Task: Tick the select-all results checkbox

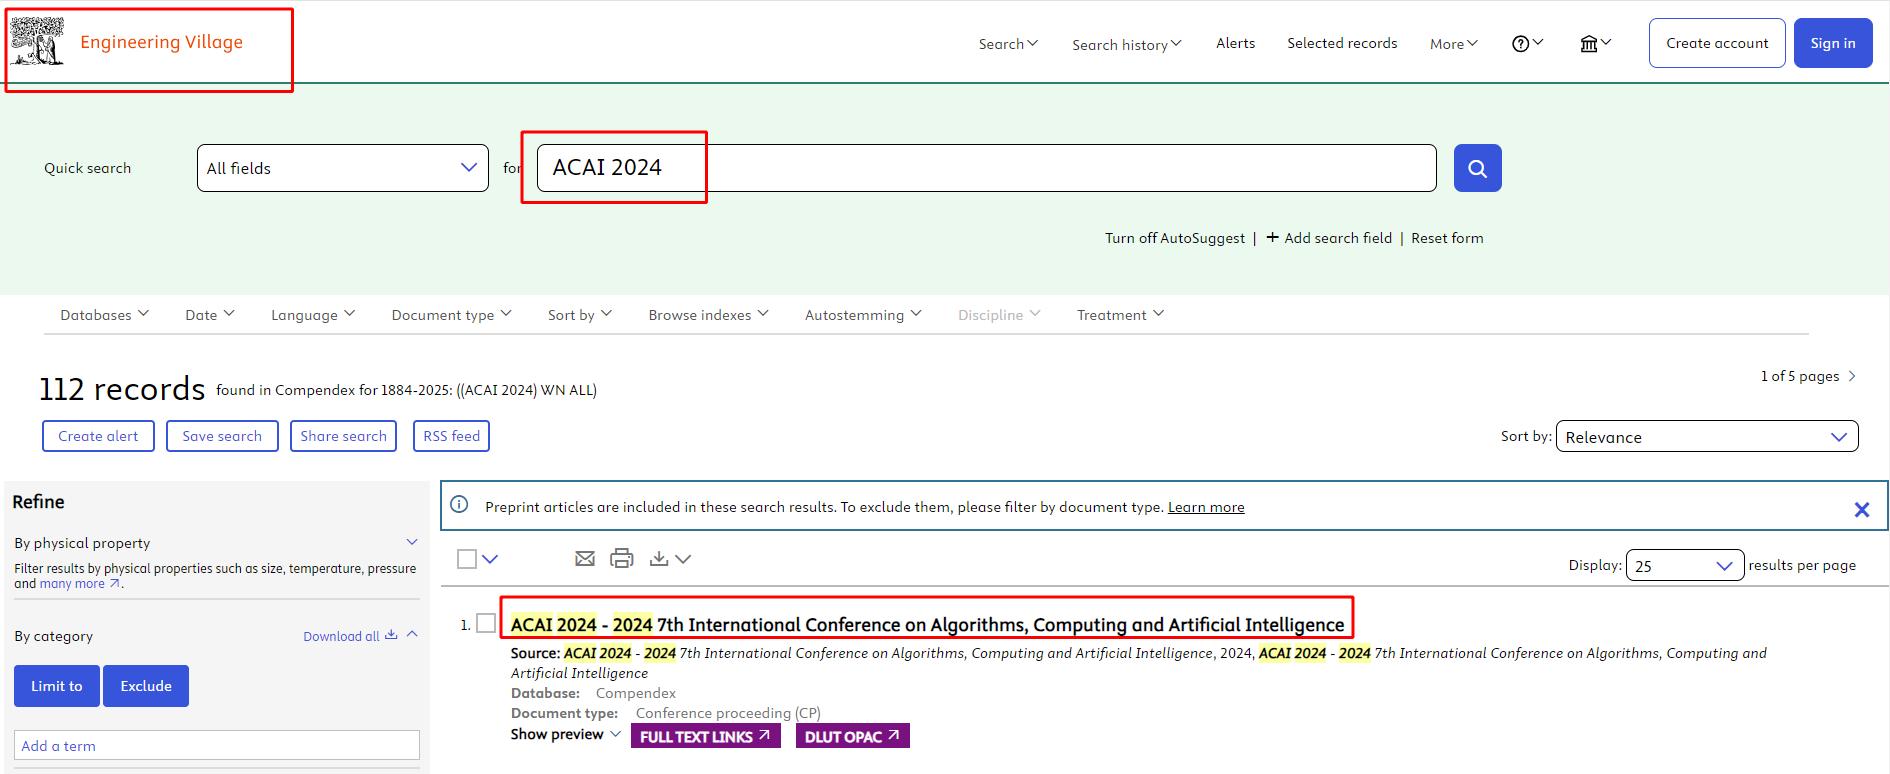Action: point(467,559)
